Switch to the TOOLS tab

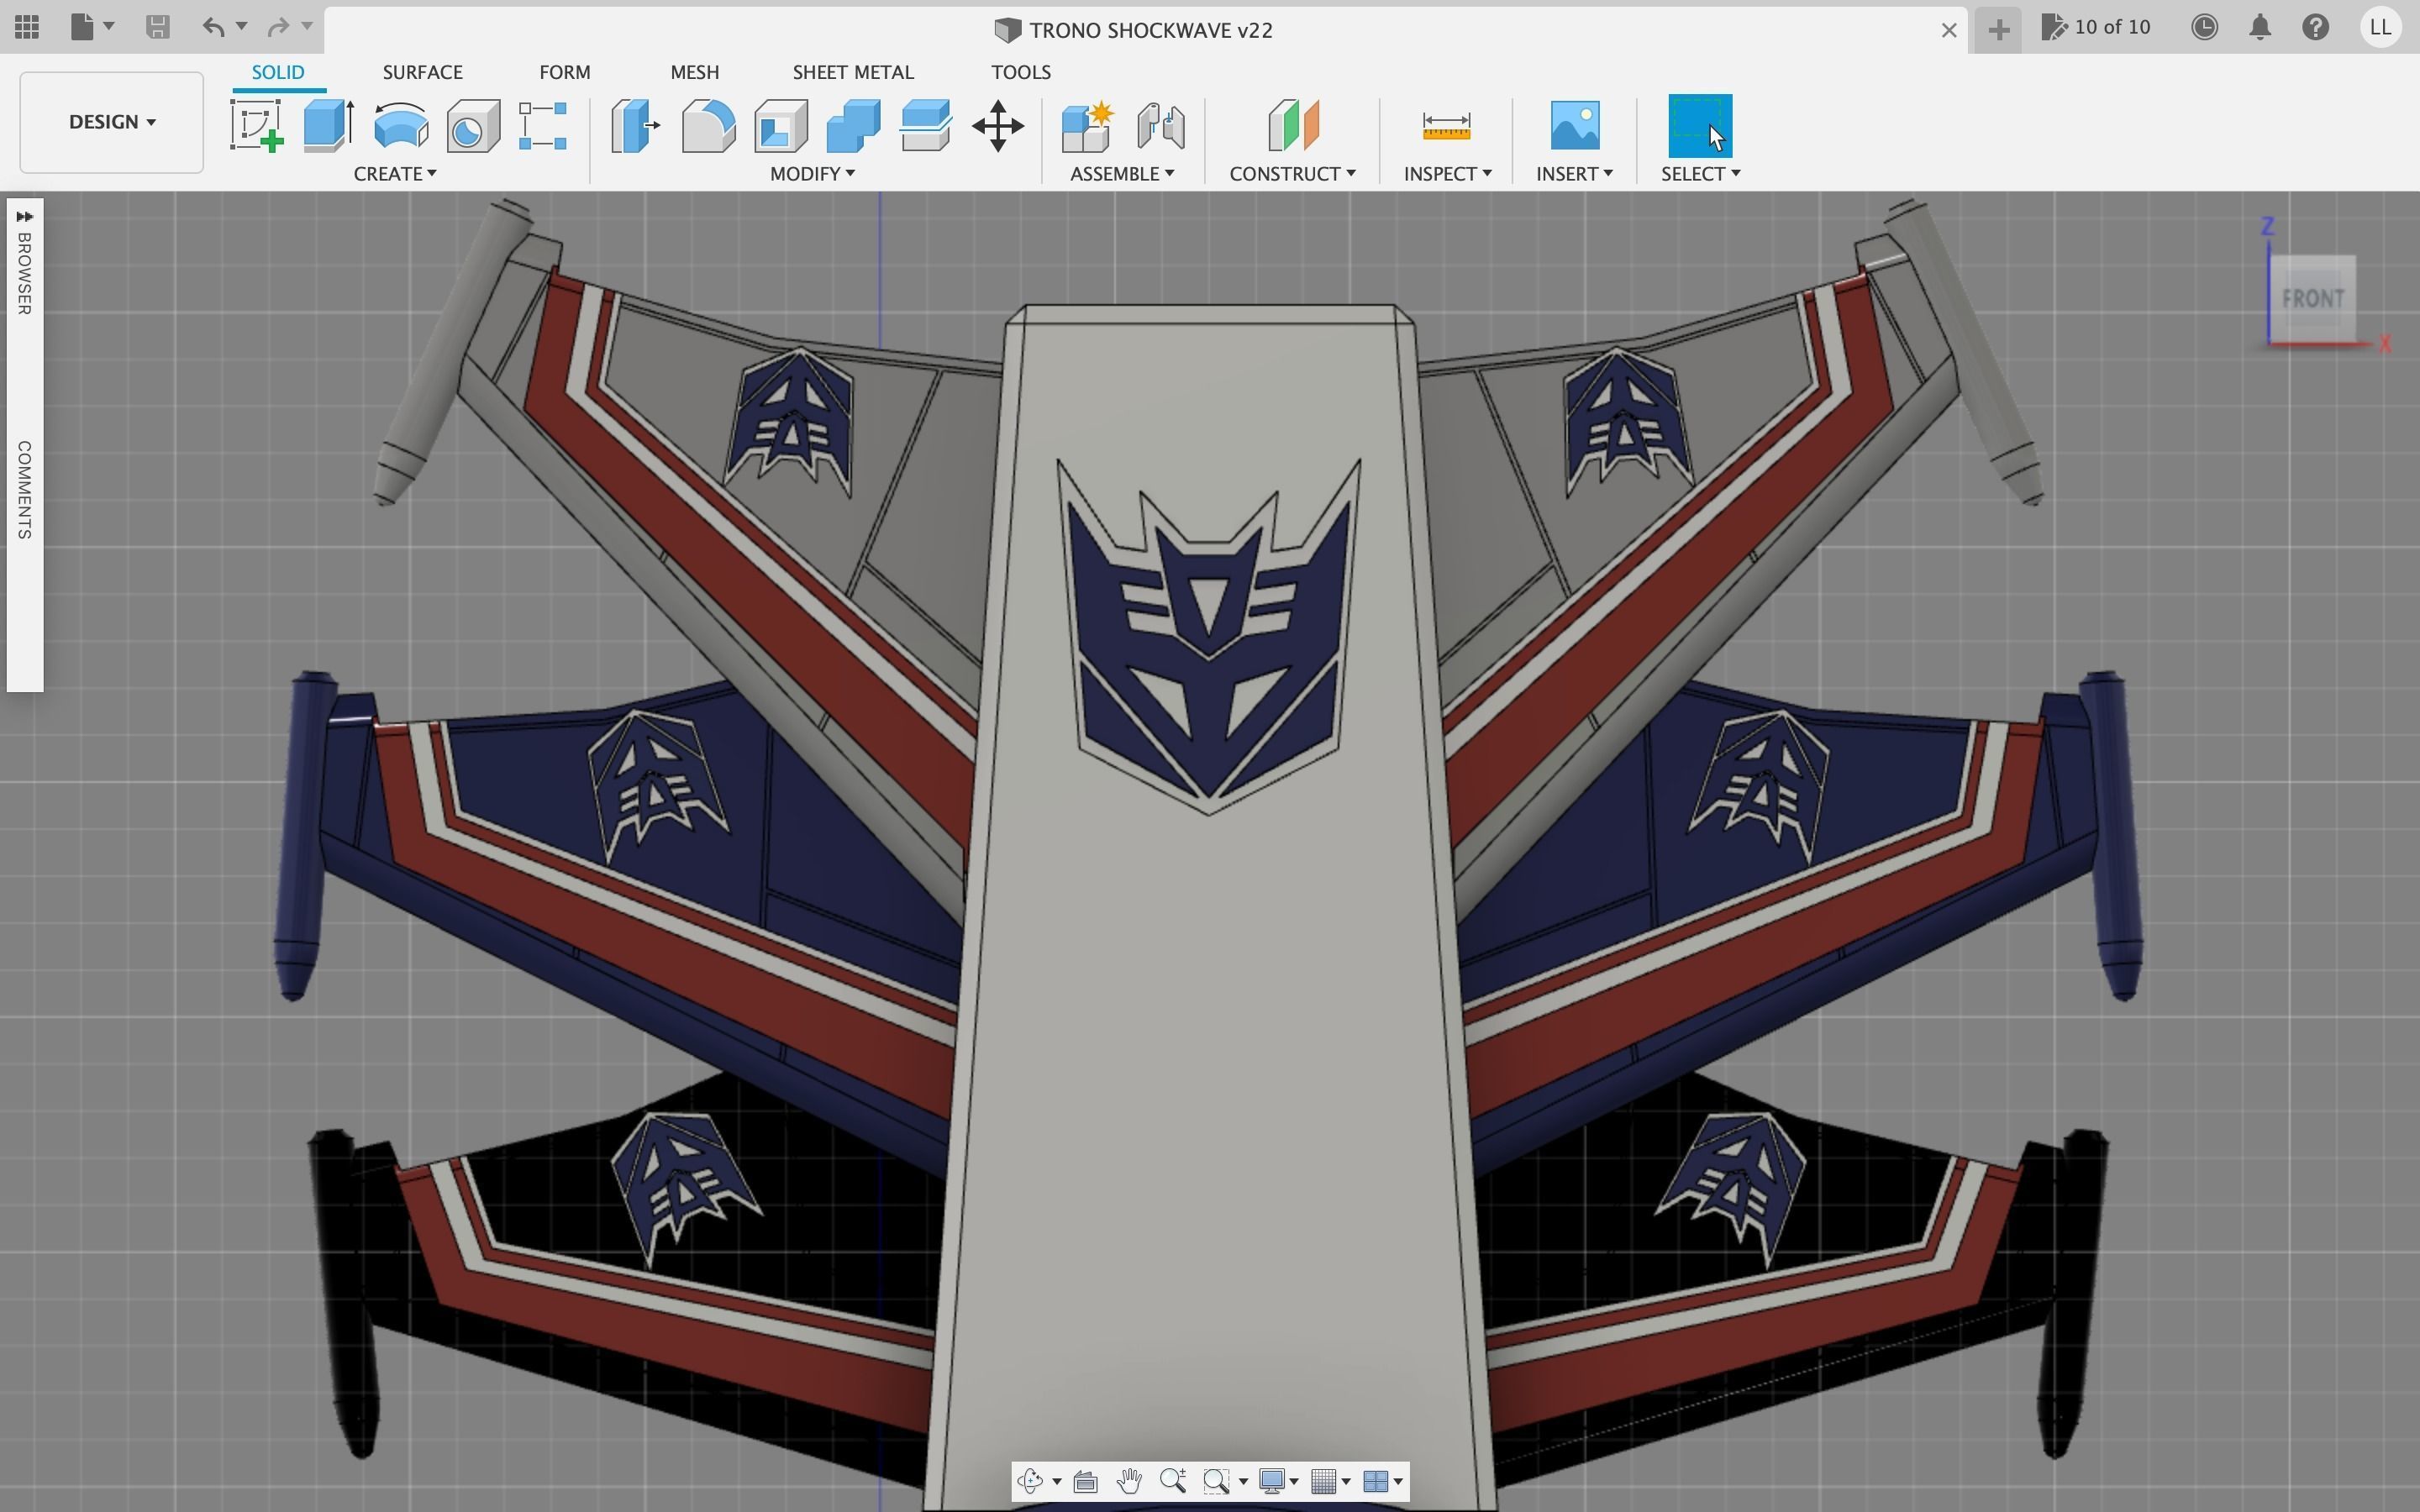(x=1020, y=72)
